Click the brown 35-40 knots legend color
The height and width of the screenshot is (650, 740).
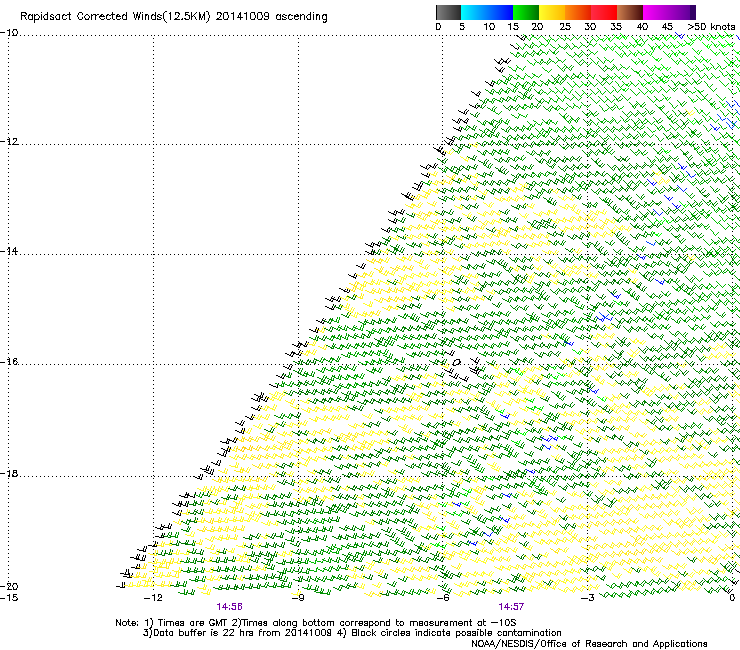630,12
